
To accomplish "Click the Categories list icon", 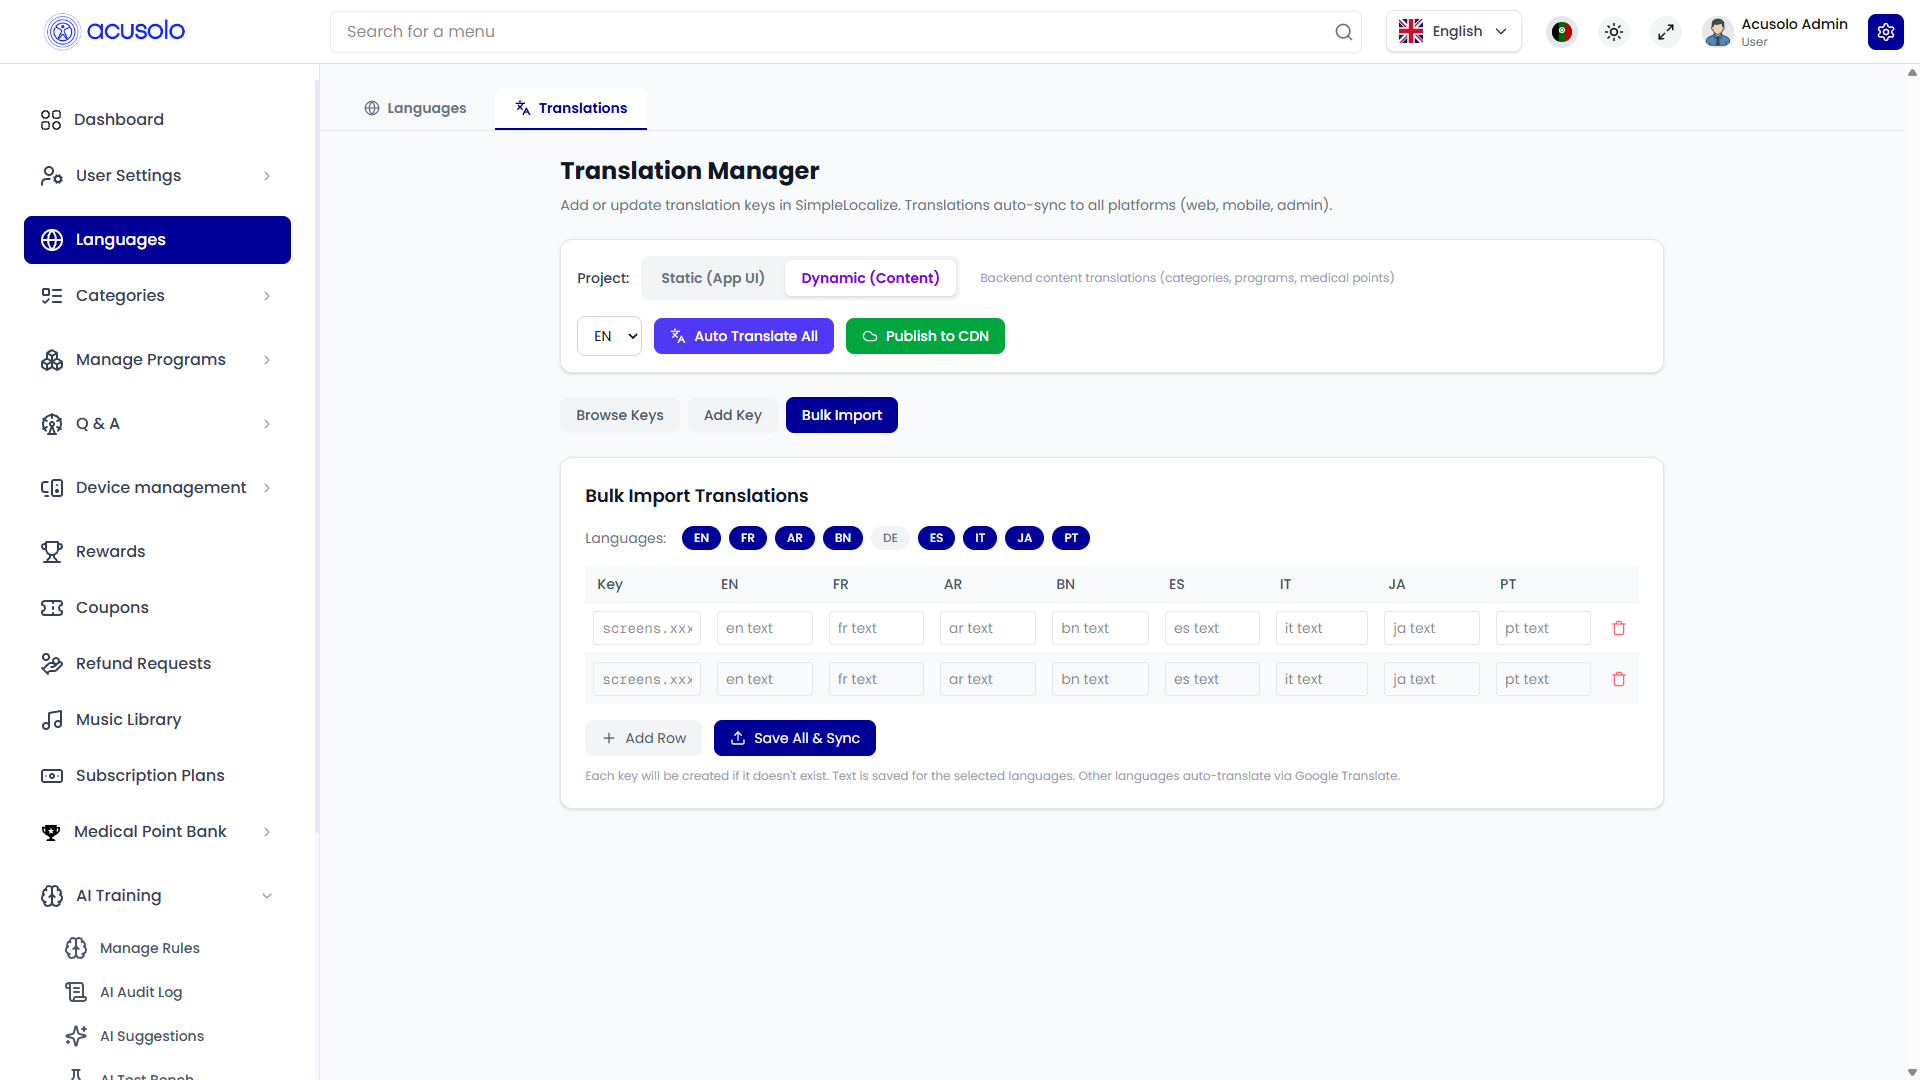I will [52, 296].
